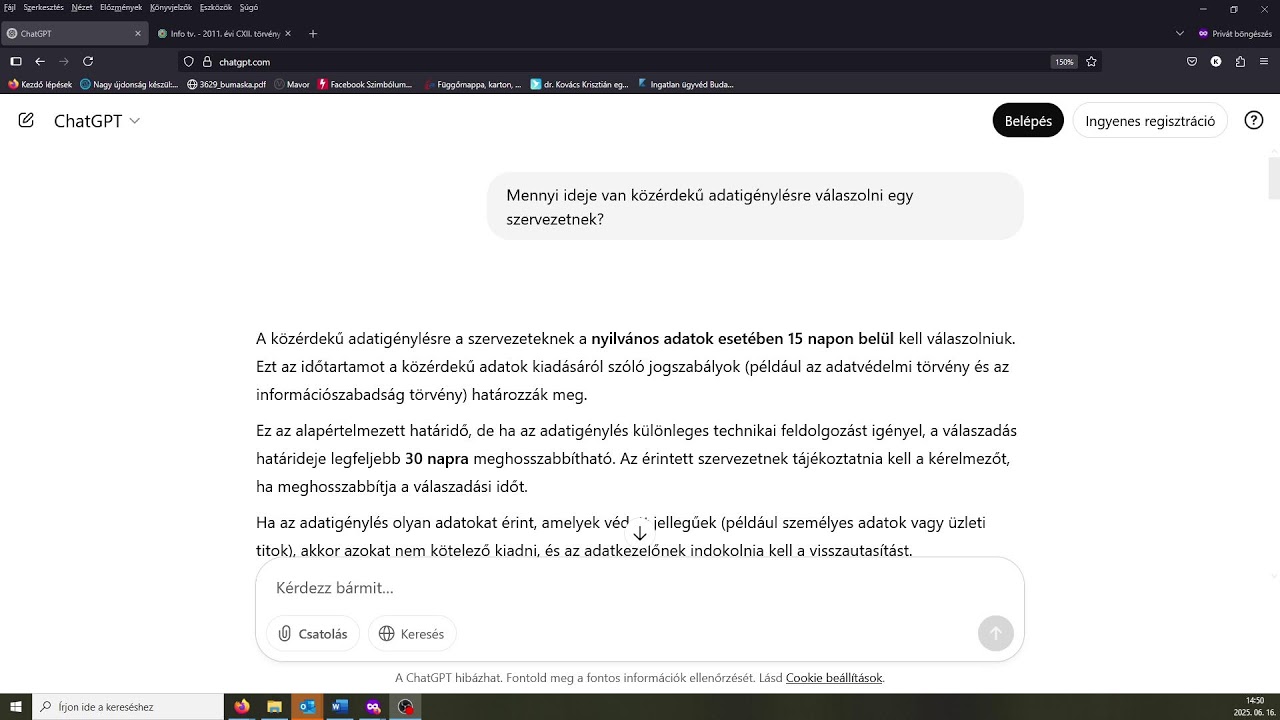Open the dr. Kovács Krisztián bookmark
This screenshot has width=1280, height=720.
(x=580, y=84)
